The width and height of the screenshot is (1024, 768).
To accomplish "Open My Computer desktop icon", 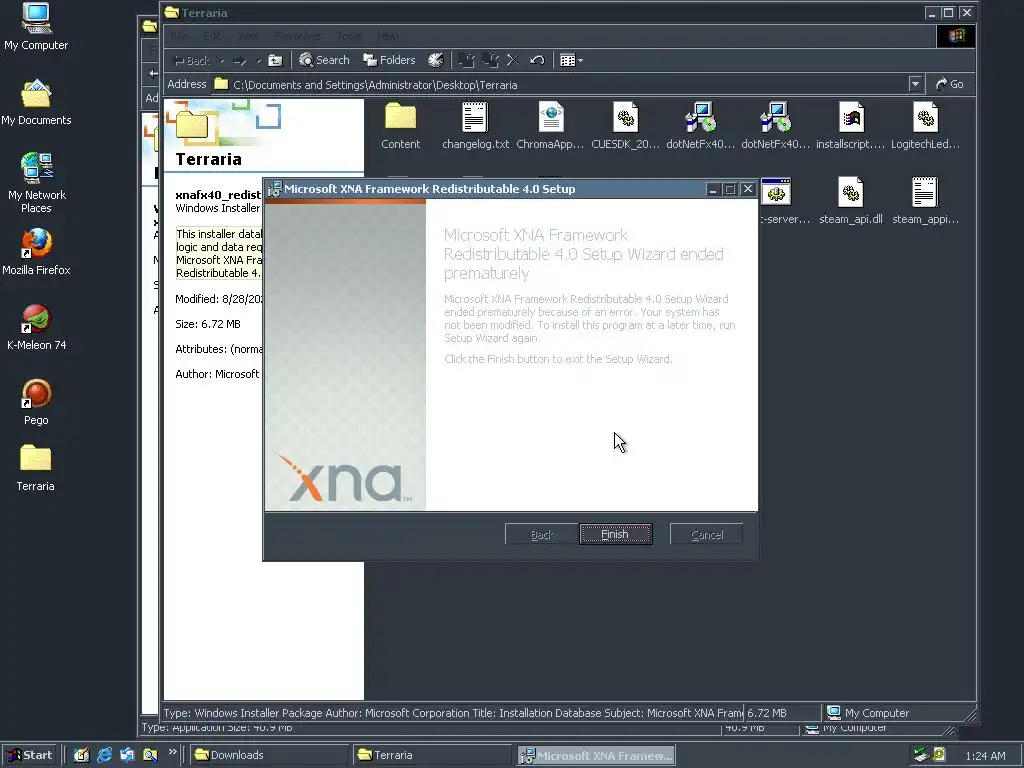I will point(36,26).
